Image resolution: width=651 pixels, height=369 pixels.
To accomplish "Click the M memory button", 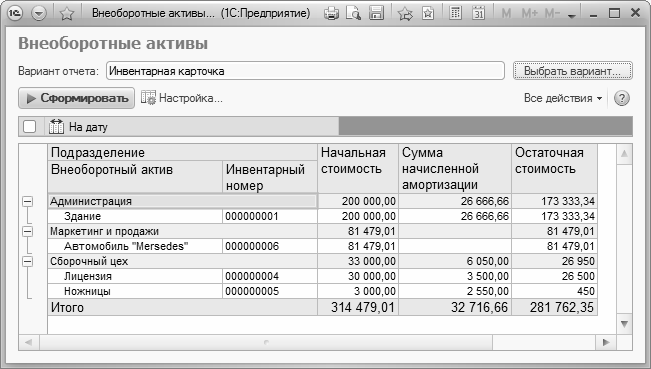I will [x=506, y=14].
